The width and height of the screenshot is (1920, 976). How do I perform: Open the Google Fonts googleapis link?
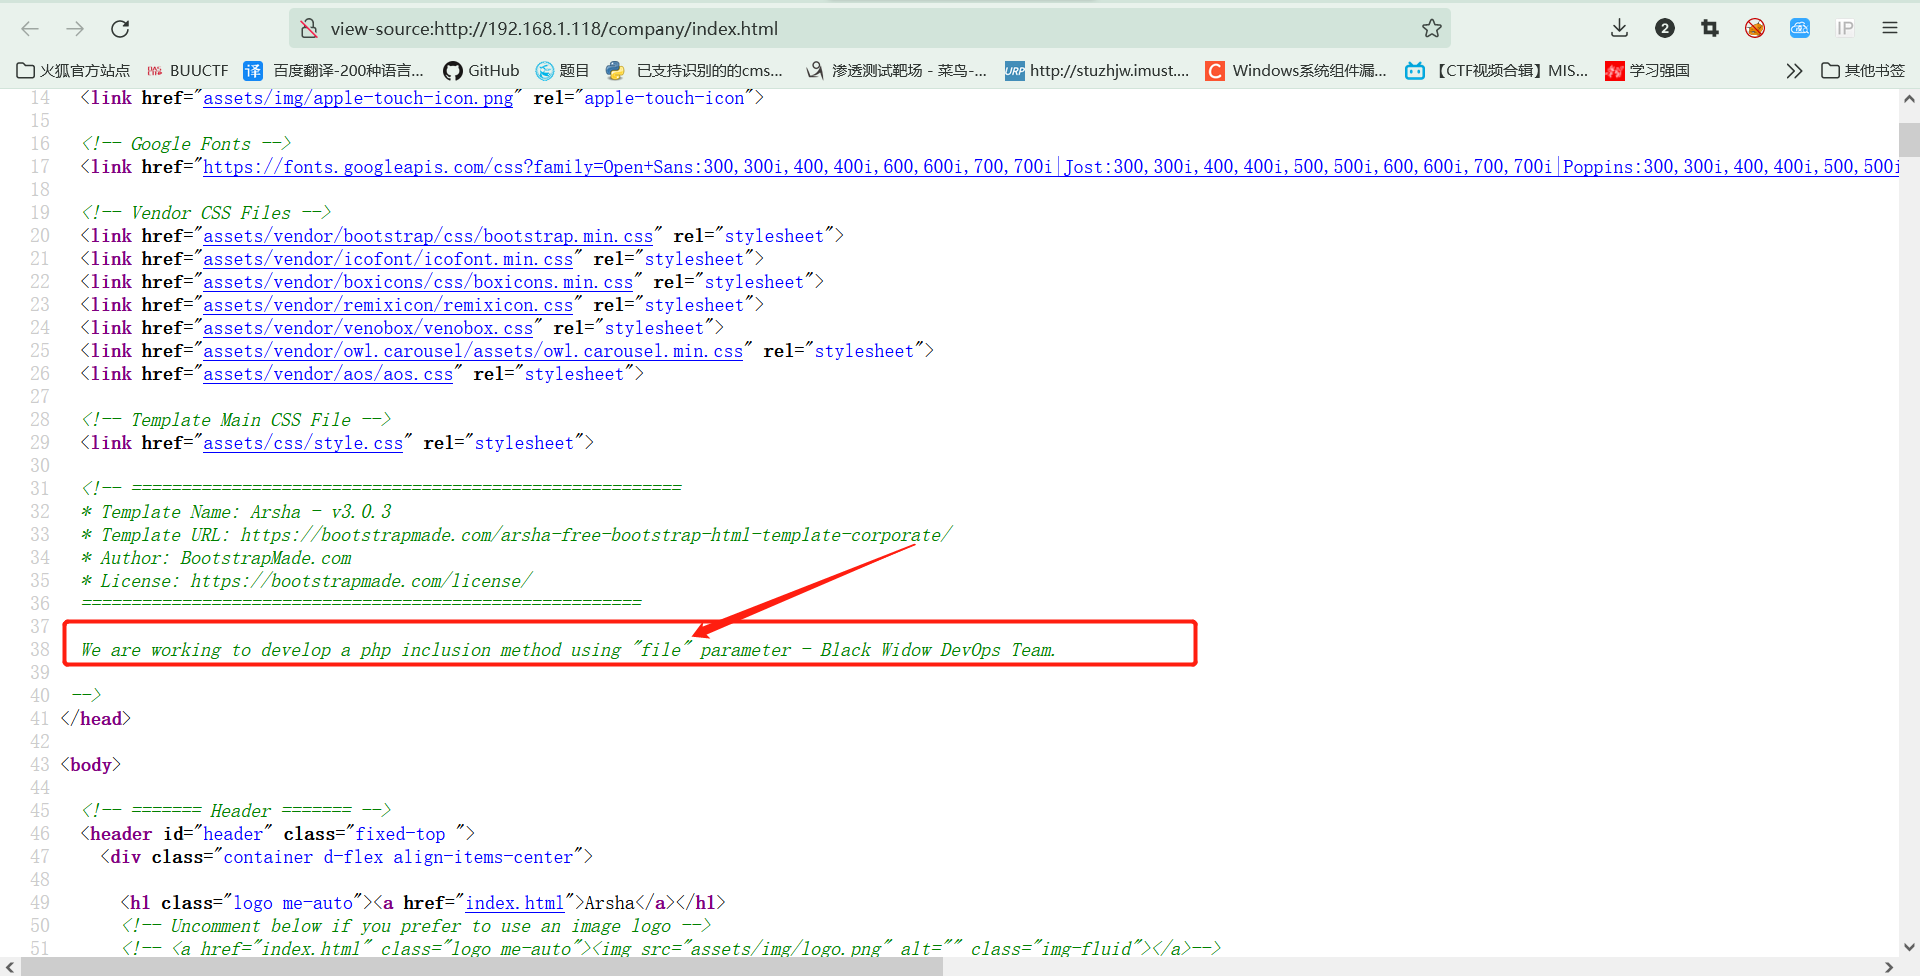(1052, 167)
